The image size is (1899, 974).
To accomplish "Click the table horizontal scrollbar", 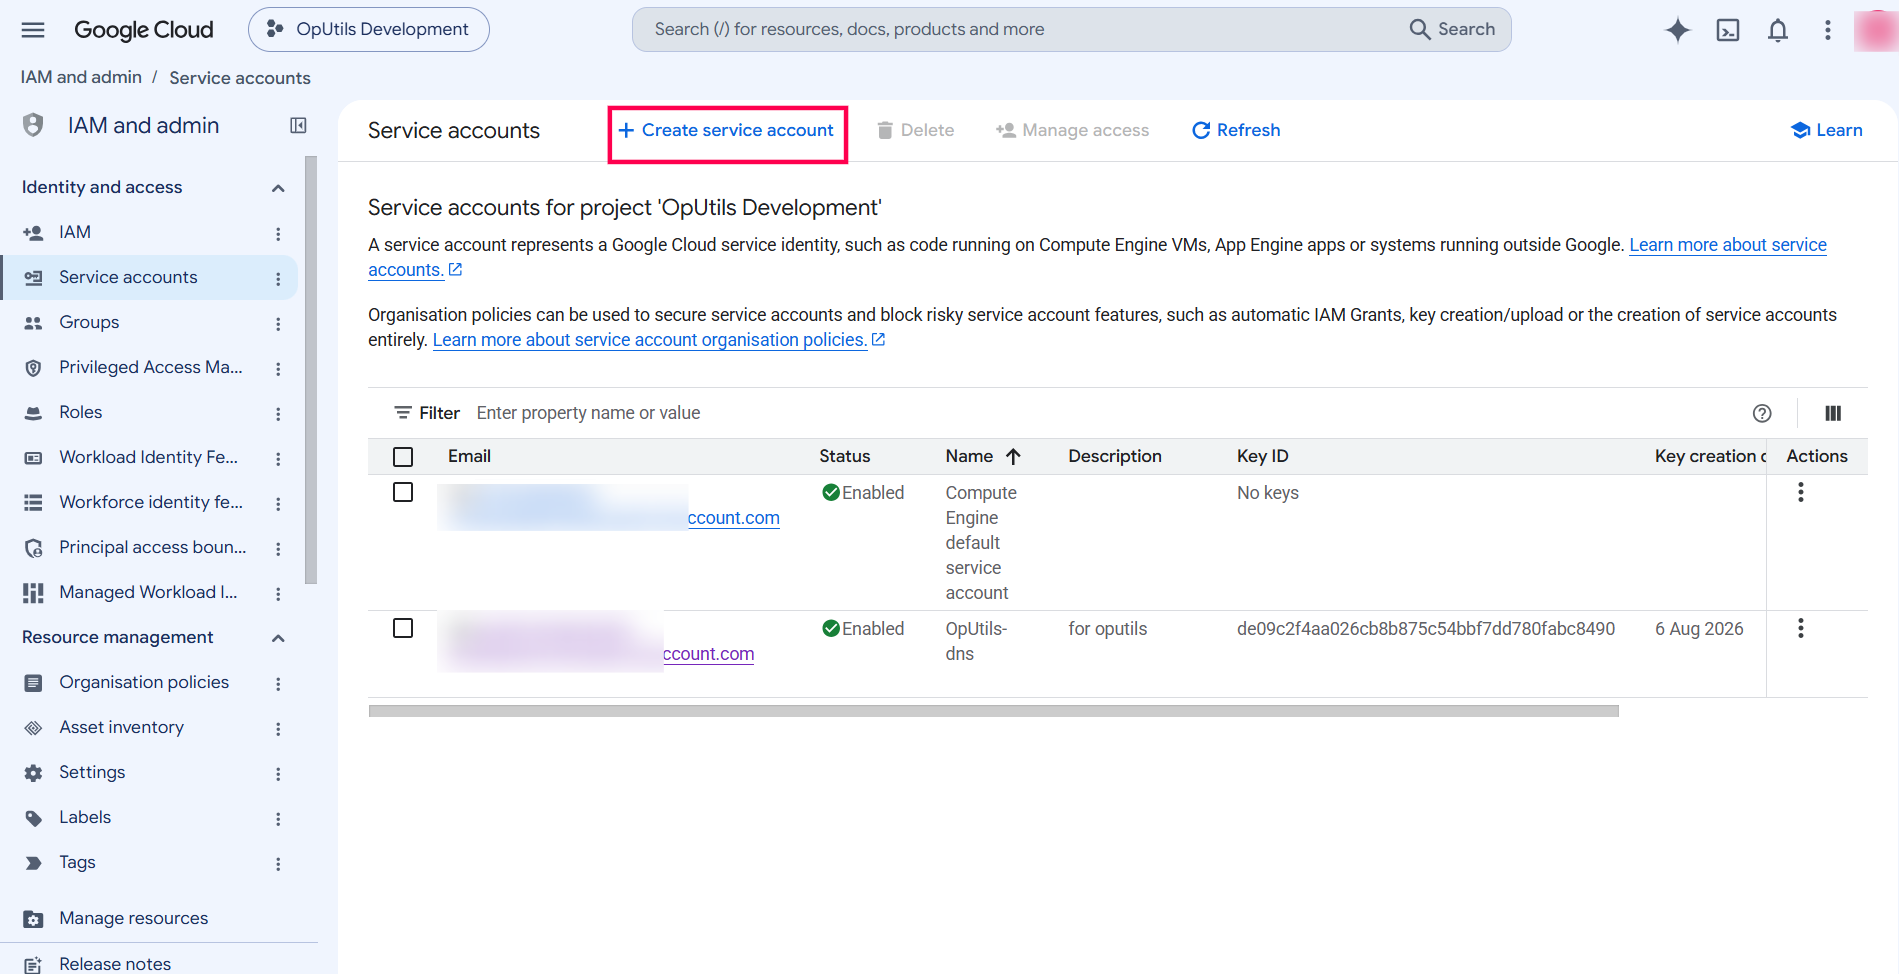I will tap(993, 711).
